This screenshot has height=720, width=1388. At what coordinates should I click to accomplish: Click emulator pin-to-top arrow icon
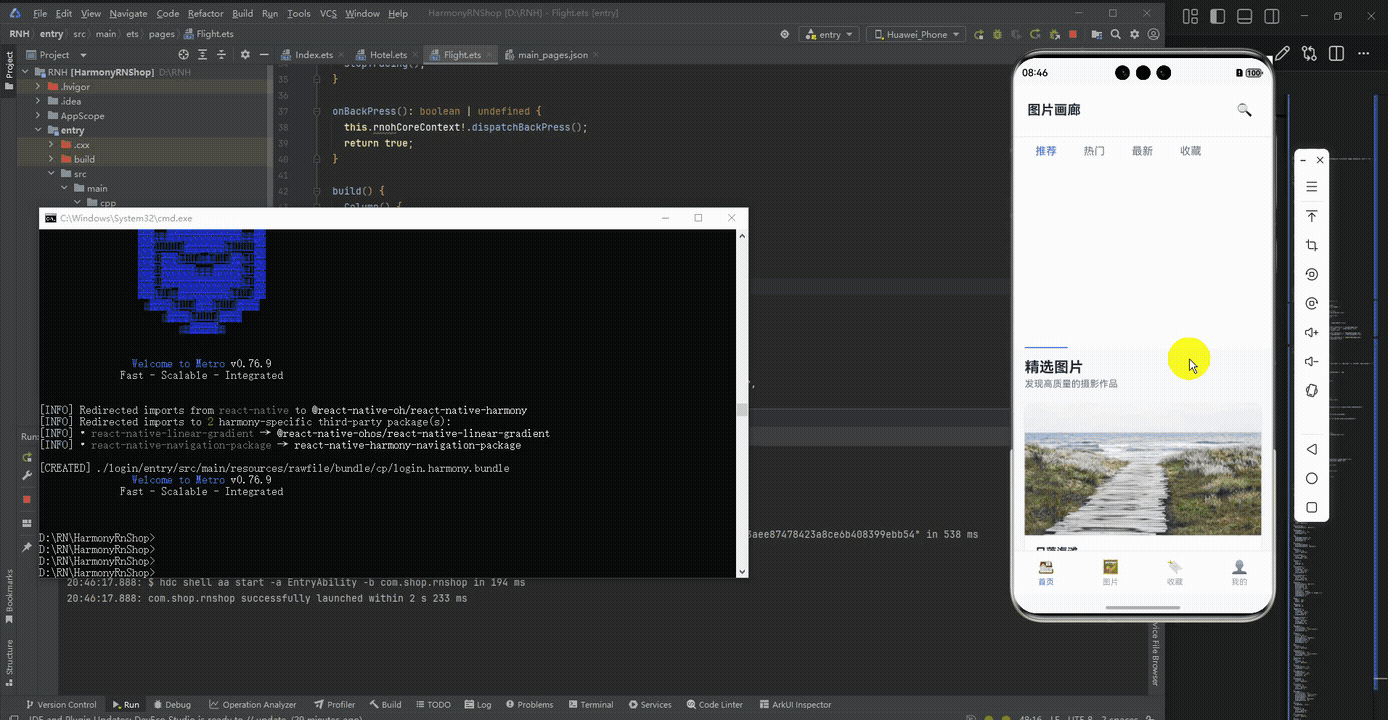point(1312,216)
